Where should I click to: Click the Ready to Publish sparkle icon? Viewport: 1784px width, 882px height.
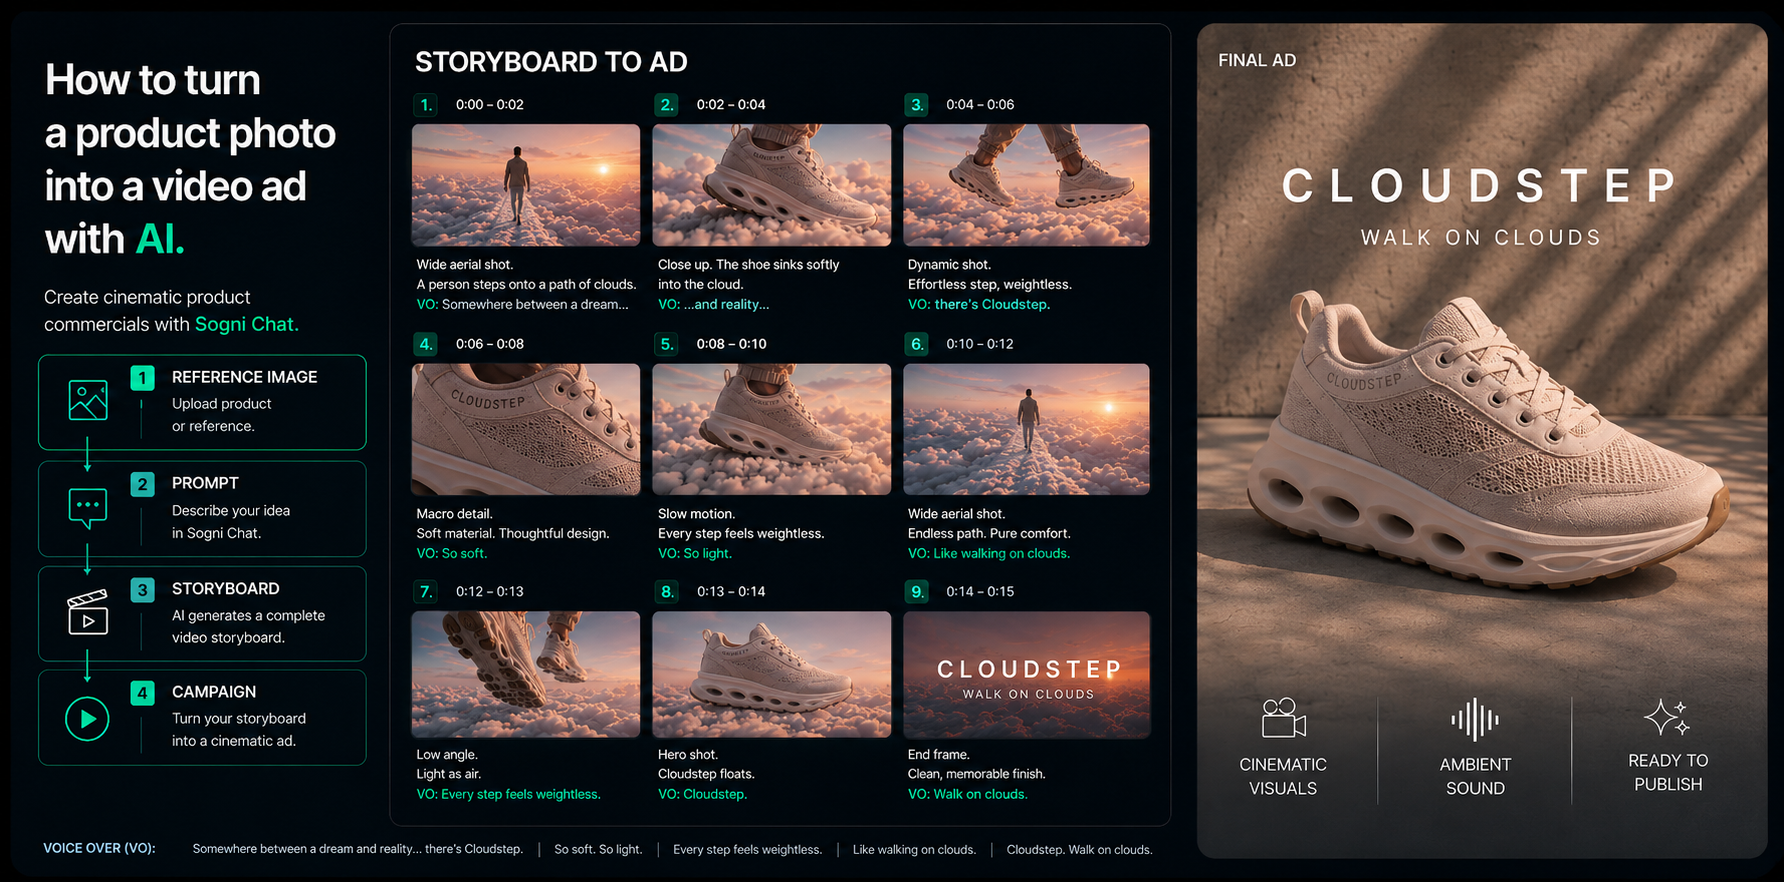[1667, 717]
